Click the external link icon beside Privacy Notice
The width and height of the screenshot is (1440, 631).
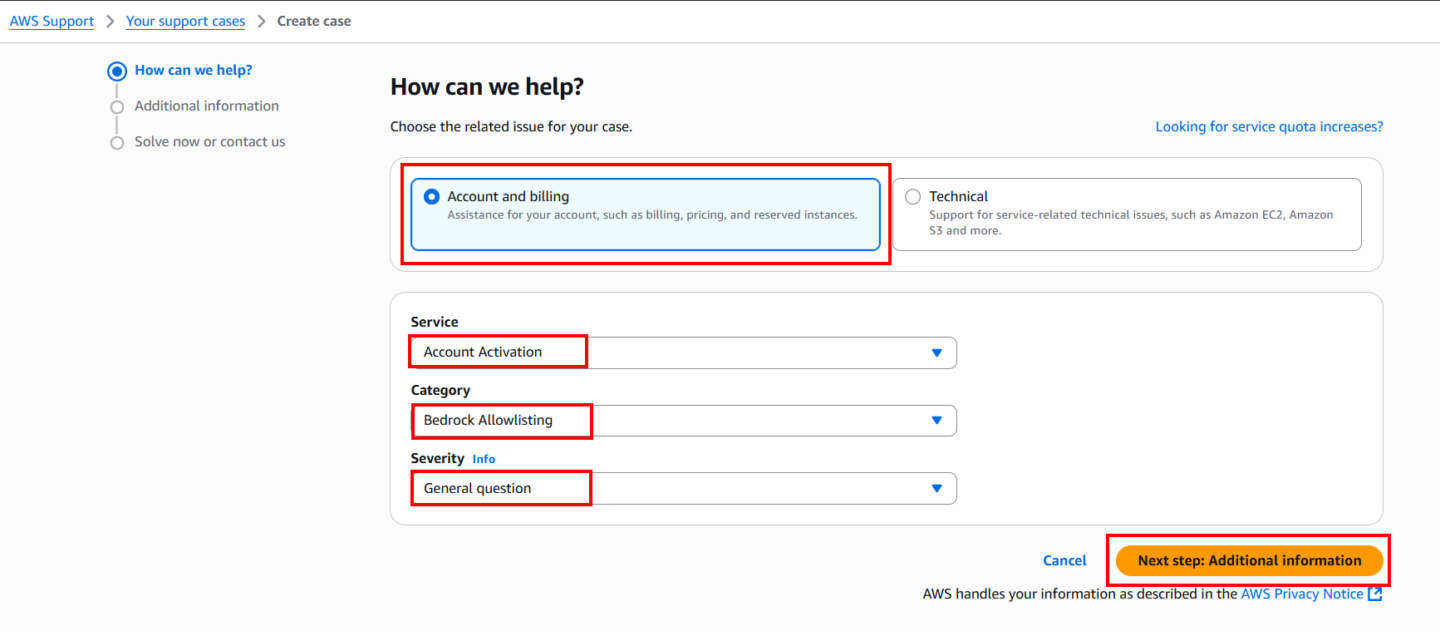[x=1375, y=594]
